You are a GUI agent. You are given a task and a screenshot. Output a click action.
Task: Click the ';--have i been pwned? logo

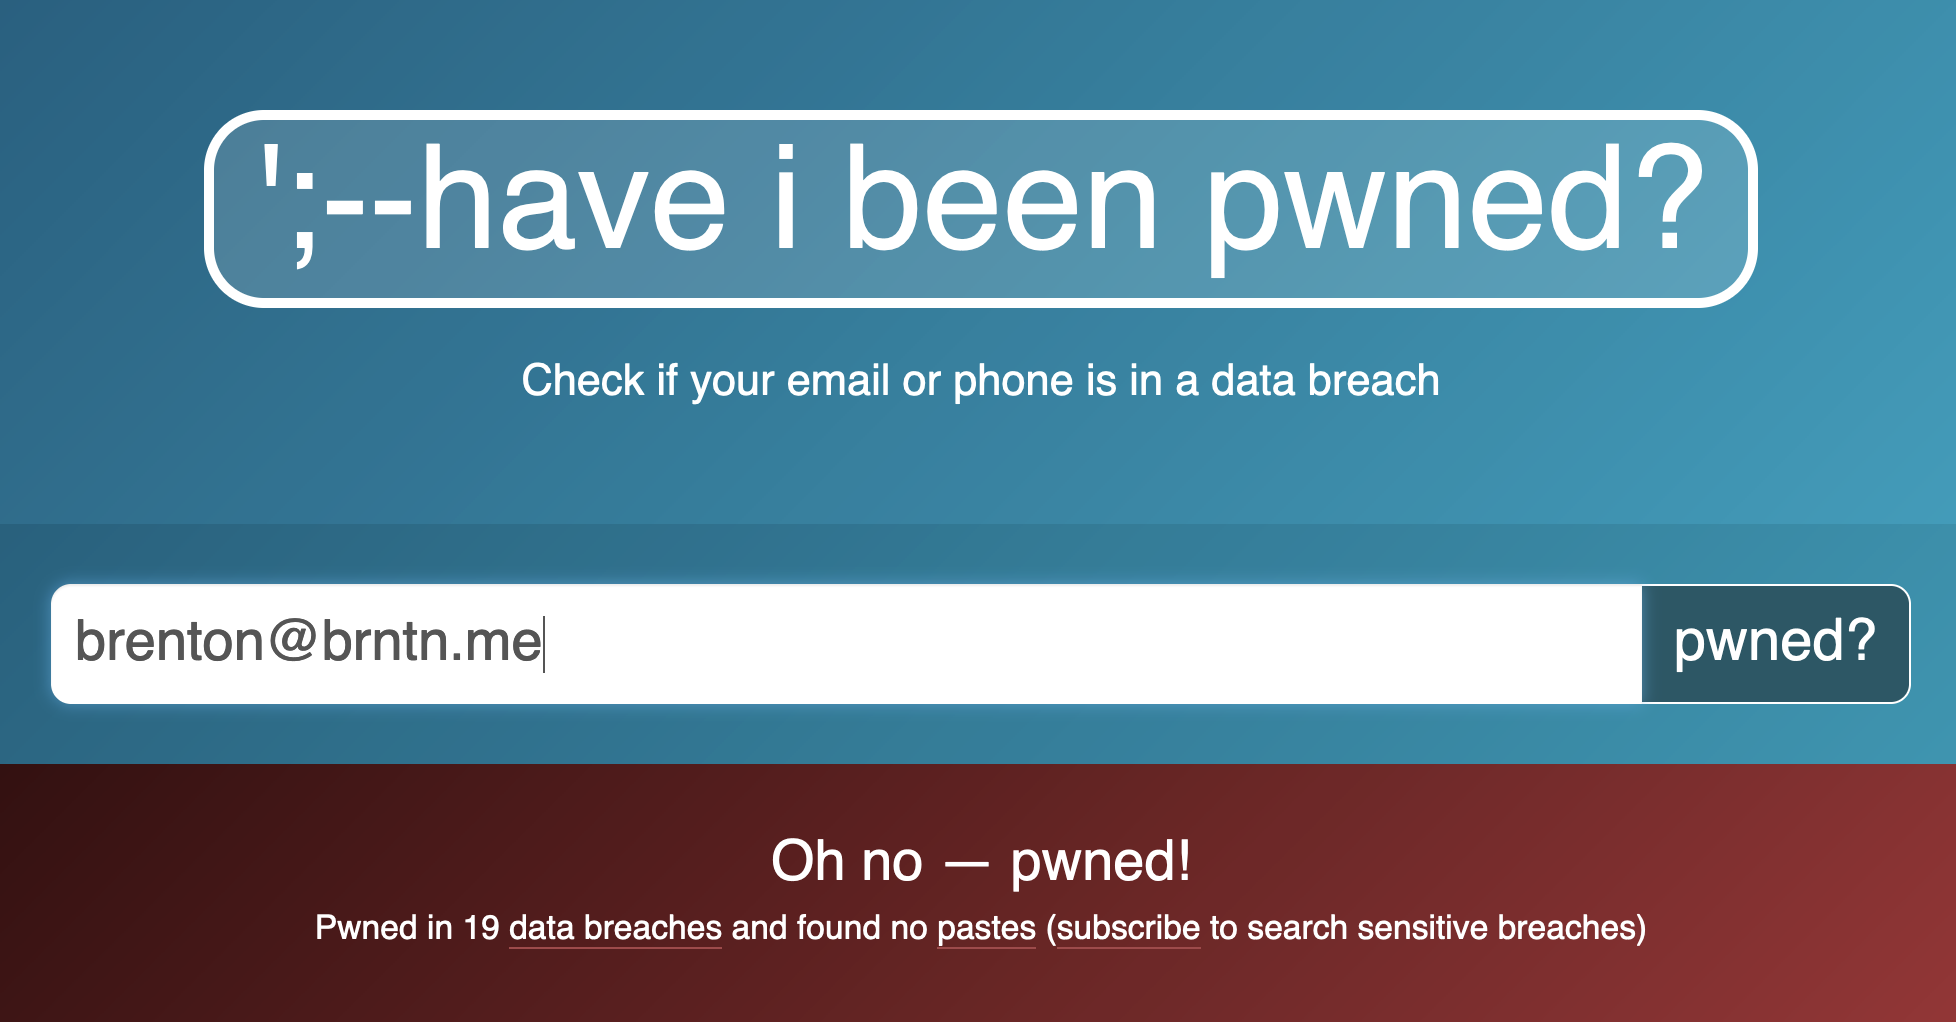point(980,208)
